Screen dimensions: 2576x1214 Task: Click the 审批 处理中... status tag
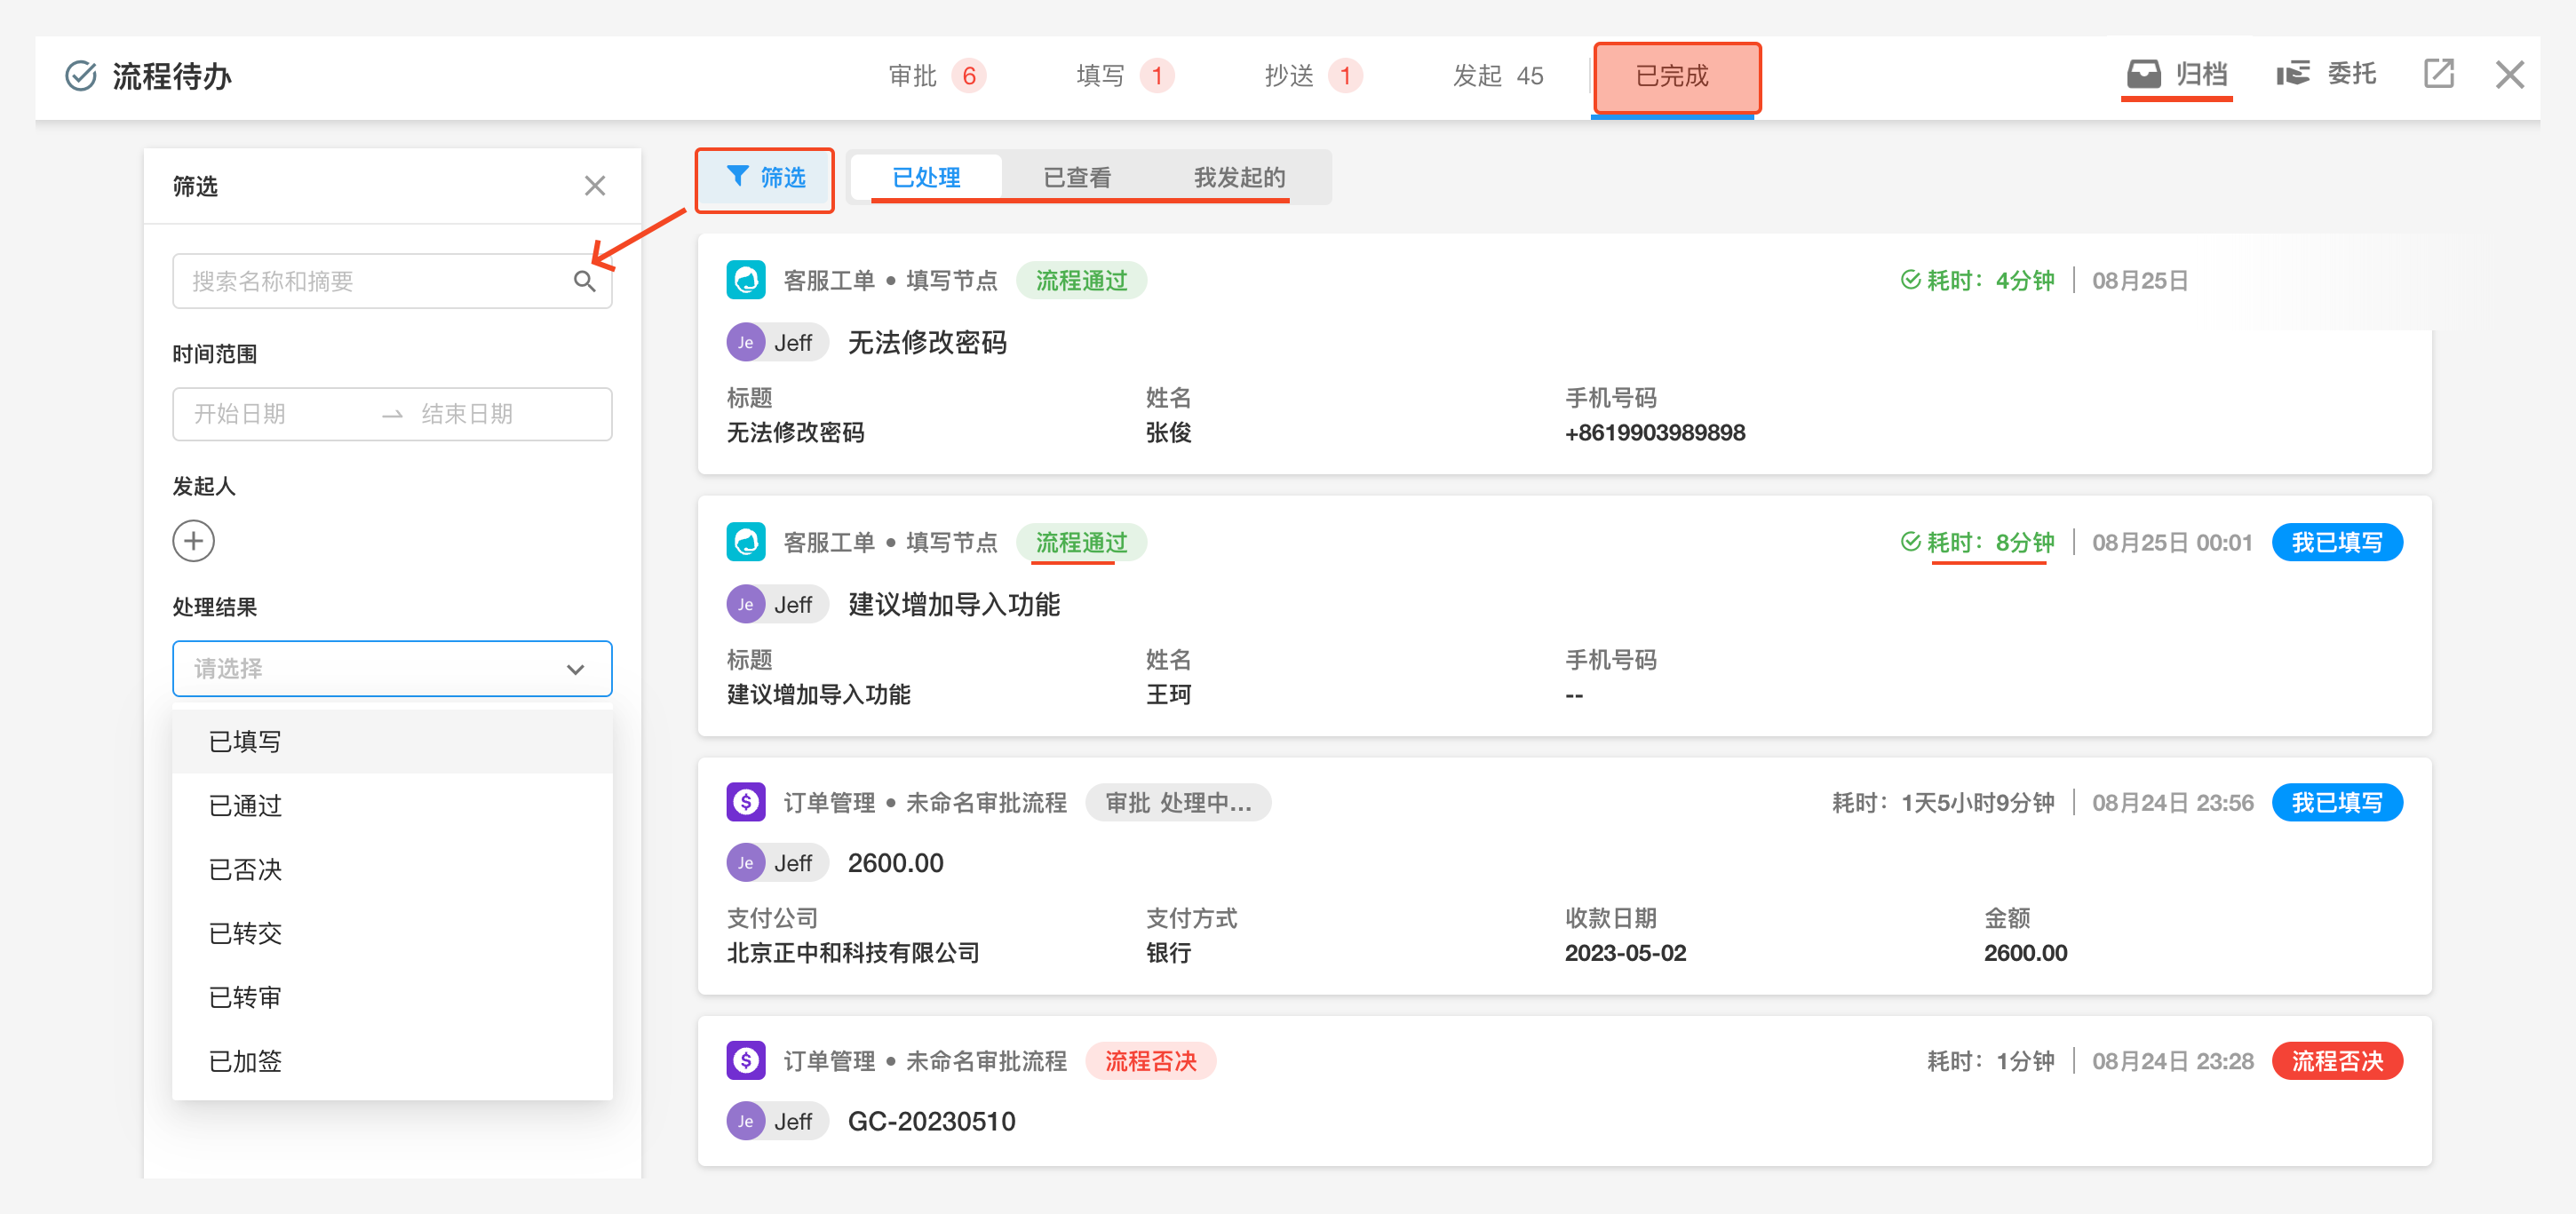click(x=1178, y=803)
